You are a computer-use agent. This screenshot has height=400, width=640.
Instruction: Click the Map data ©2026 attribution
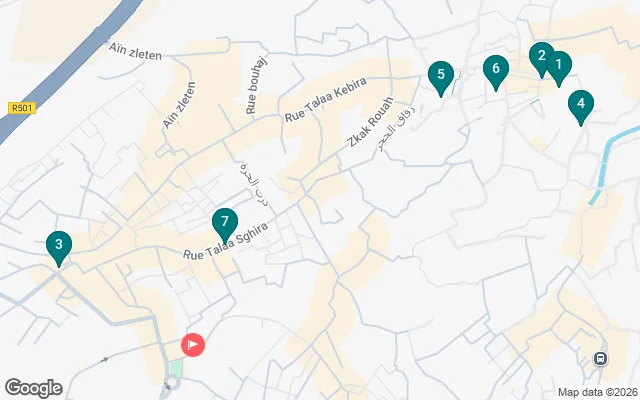point(598,392)
